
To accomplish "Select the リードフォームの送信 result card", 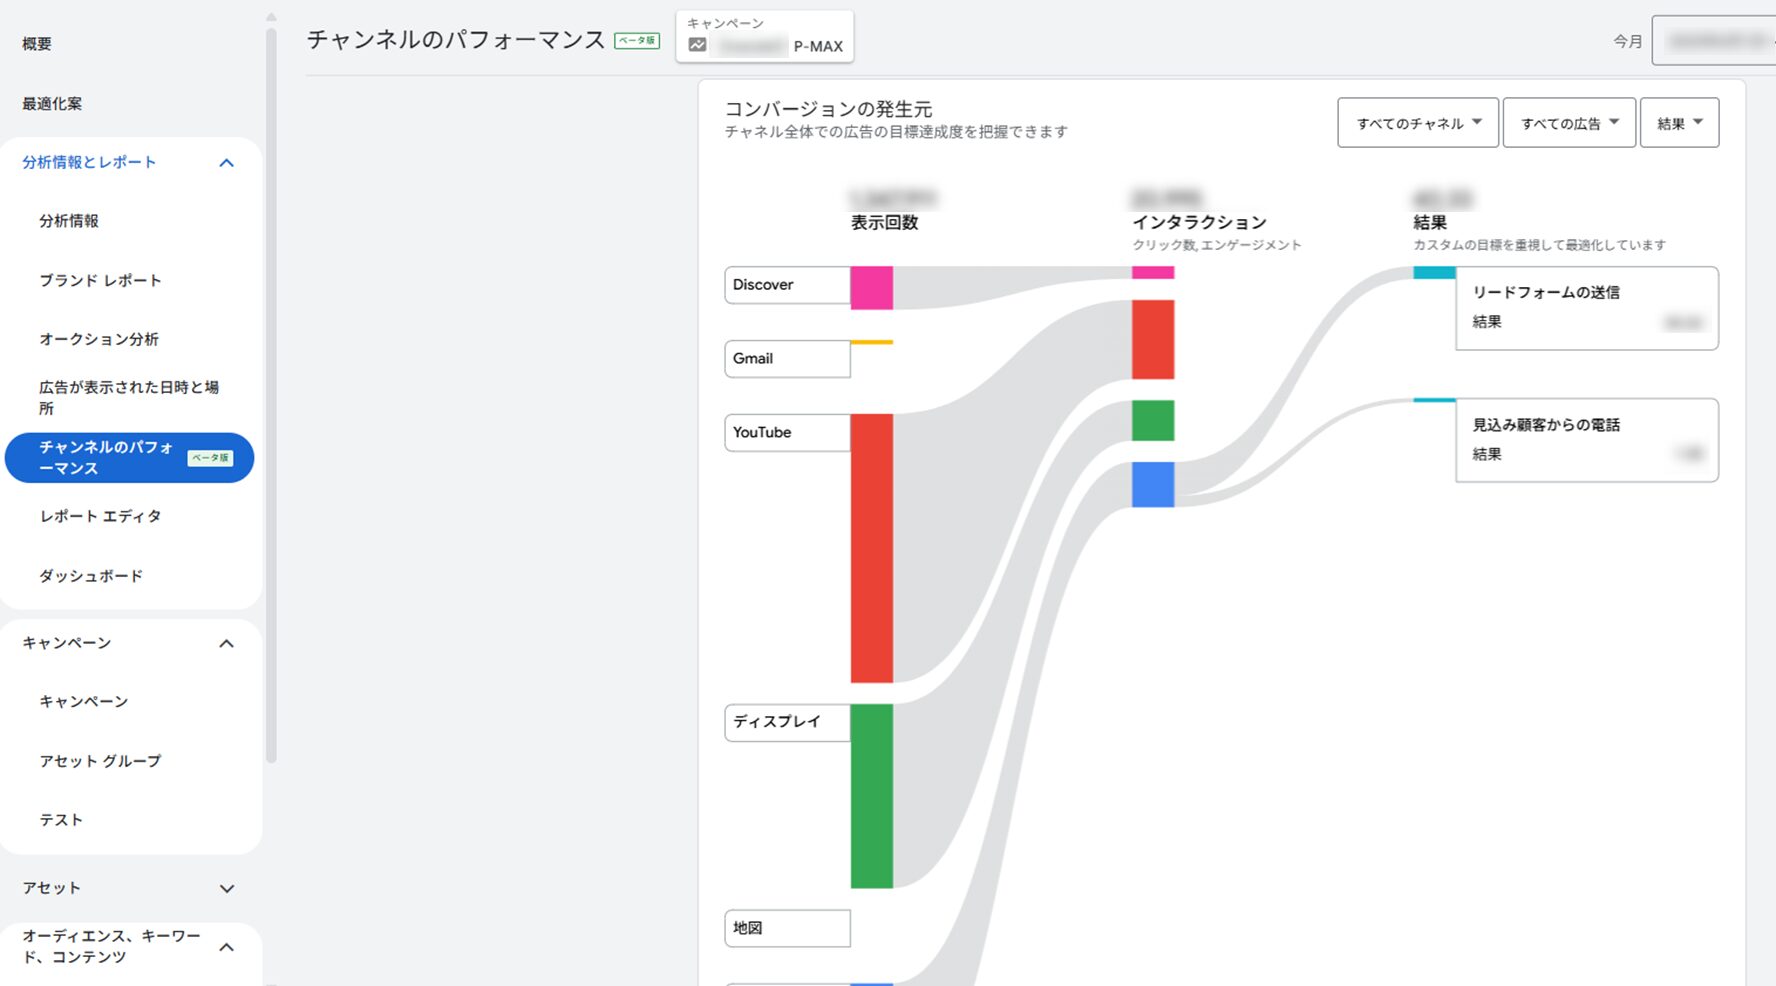I will pos(1587,308).
